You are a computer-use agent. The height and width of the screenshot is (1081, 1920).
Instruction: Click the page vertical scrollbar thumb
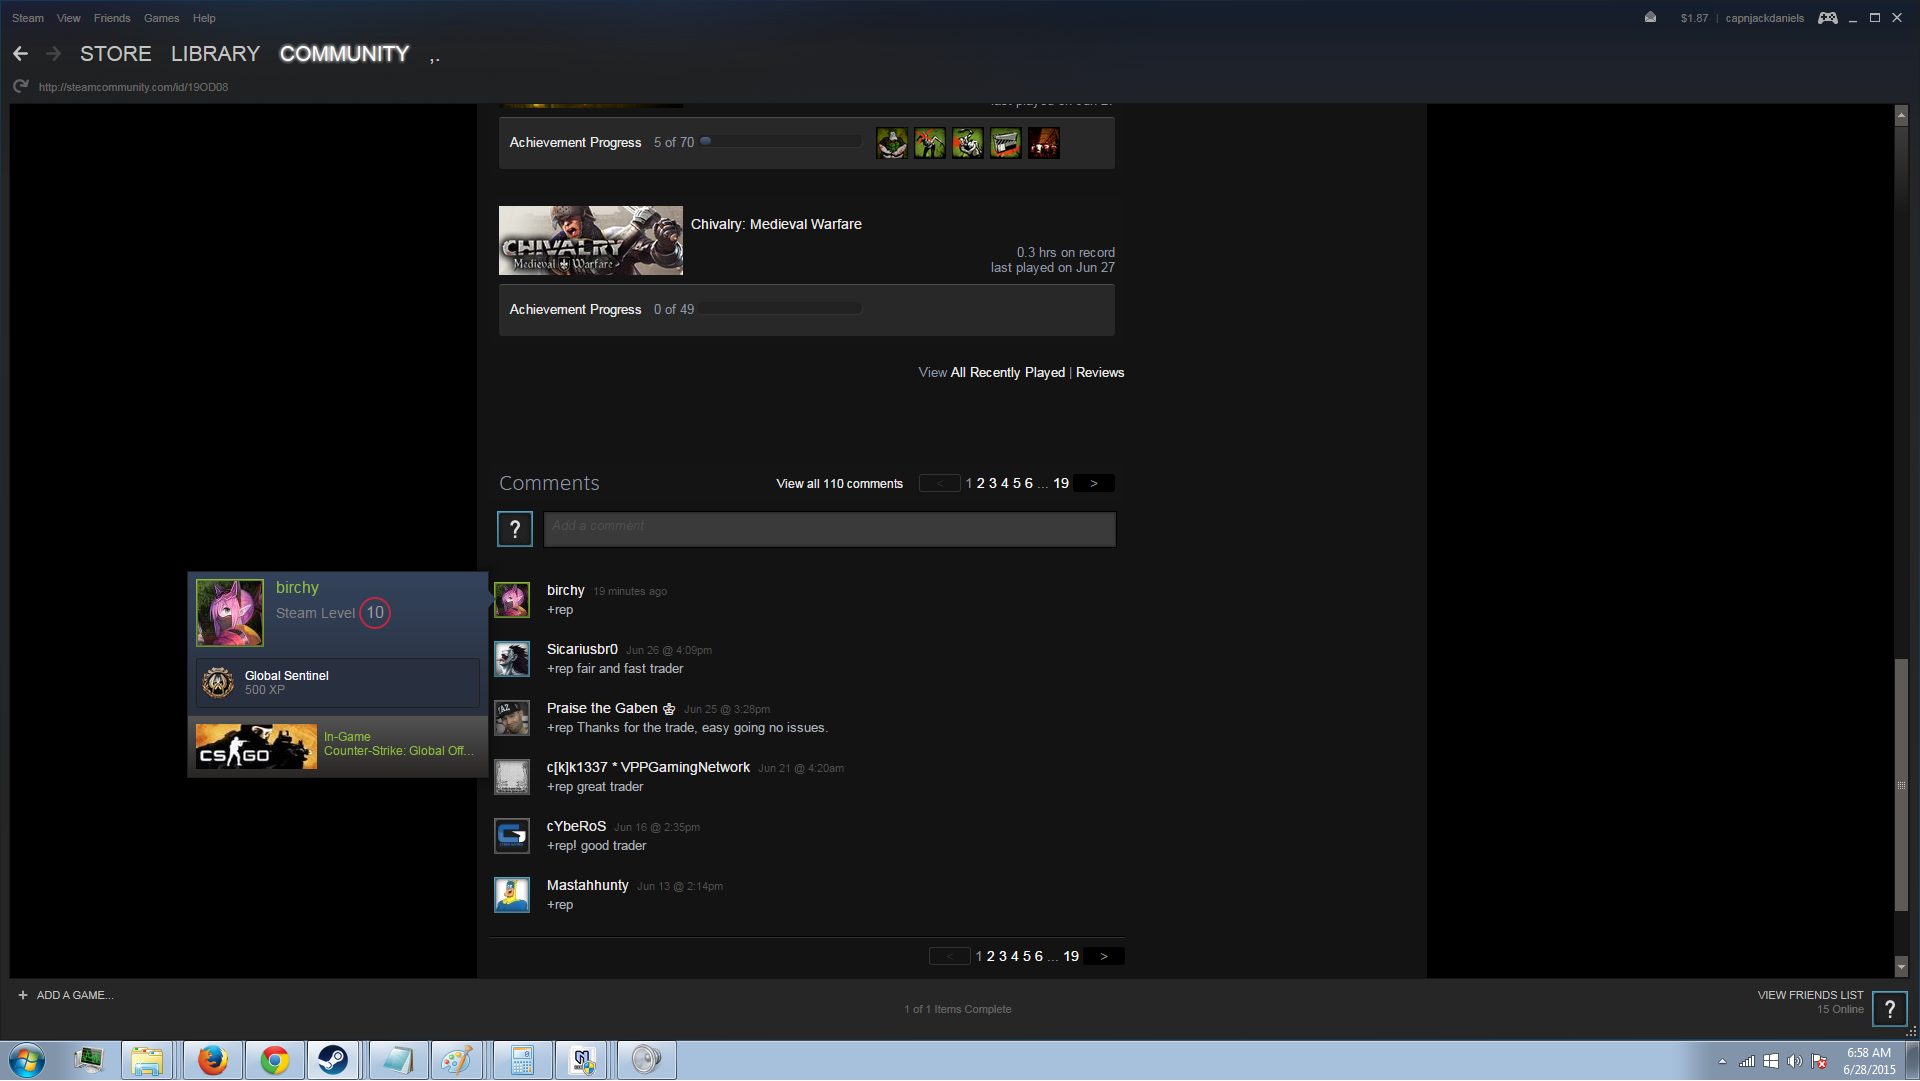pos(1901,785)
